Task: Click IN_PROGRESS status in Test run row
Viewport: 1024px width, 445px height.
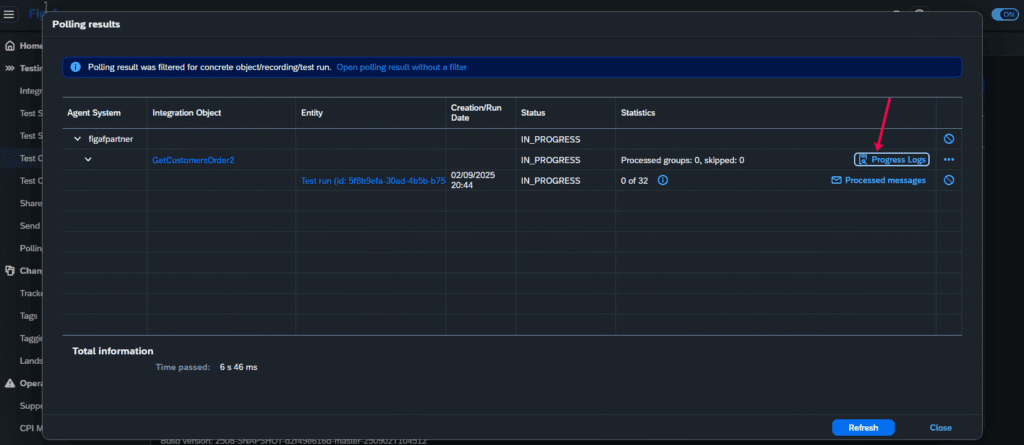Action: (550, 180)
